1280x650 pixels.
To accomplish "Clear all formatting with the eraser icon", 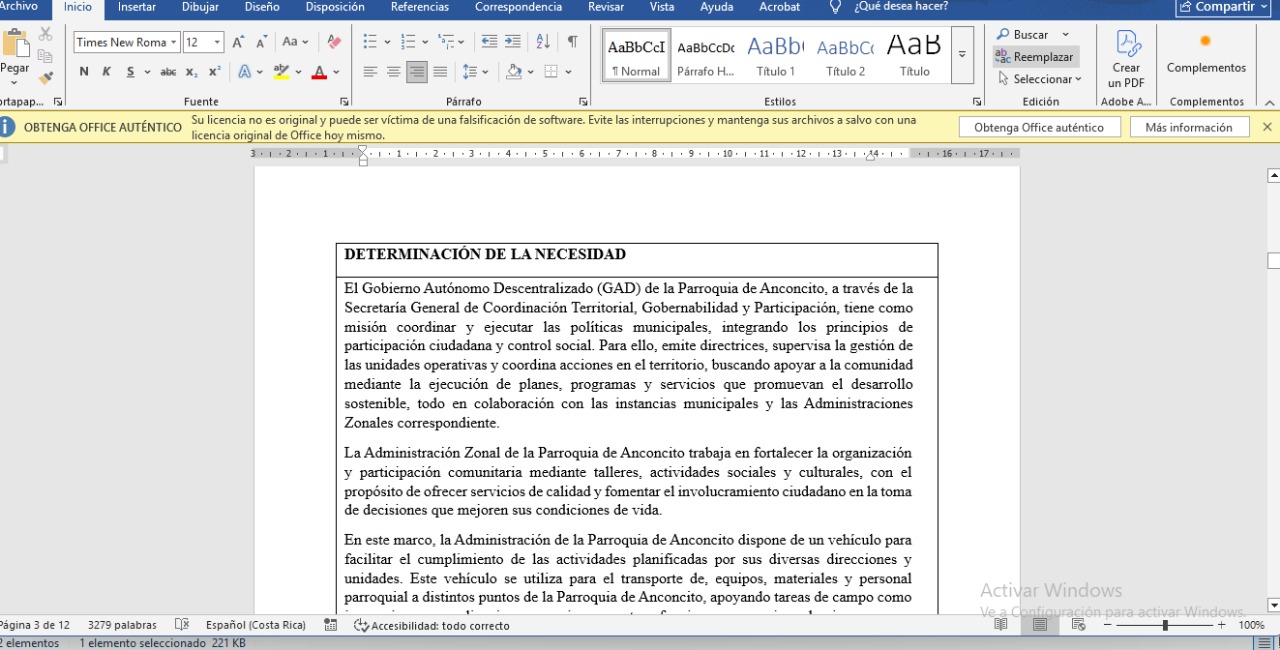I will (x=334, y=42).
